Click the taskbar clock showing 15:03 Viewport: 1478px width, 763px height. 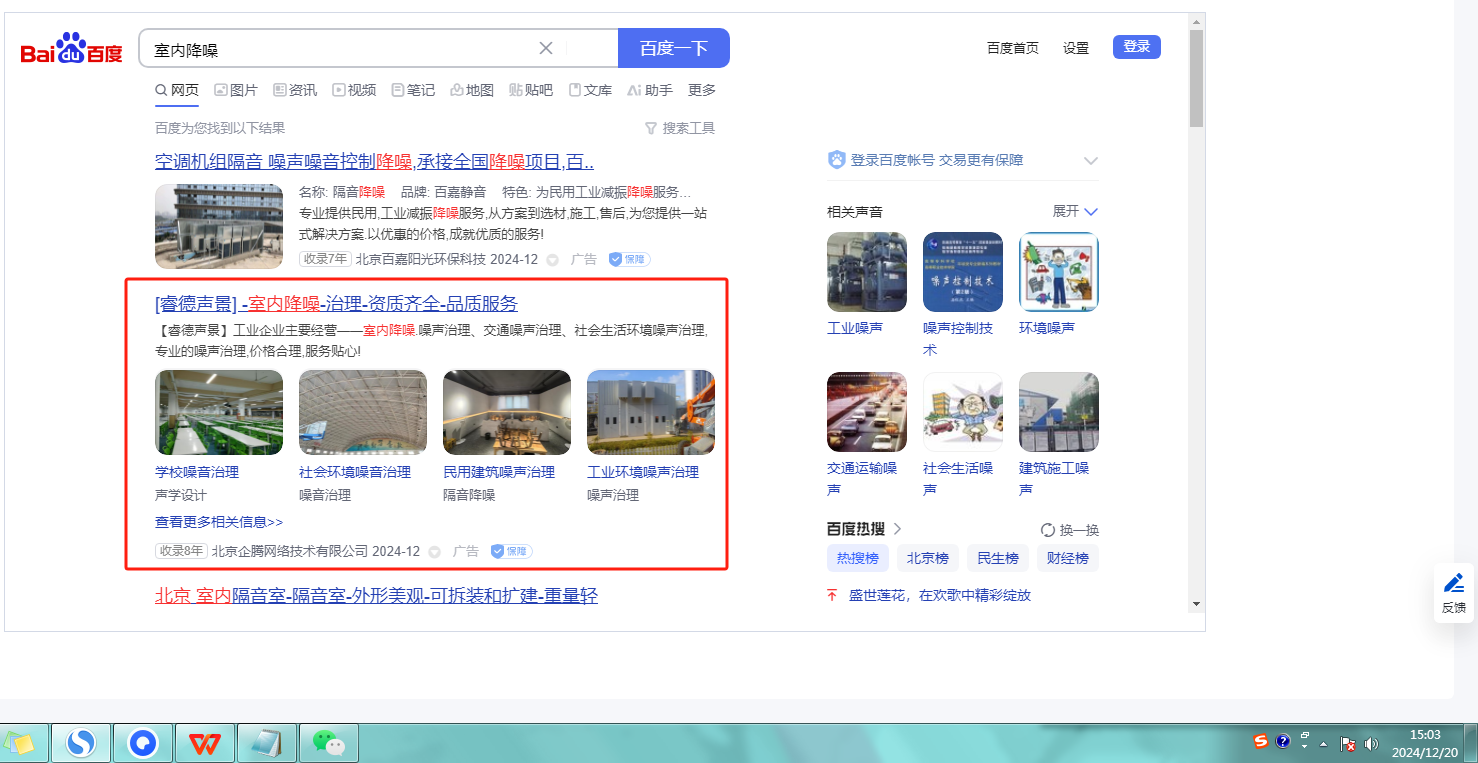click(1424, 743)
